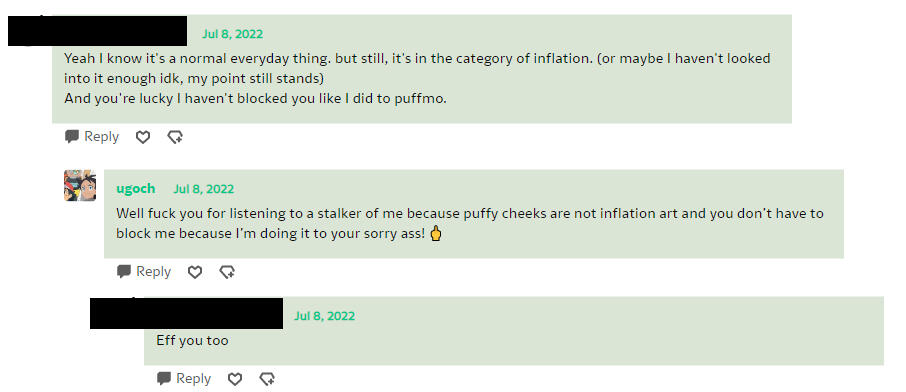906x392 pixels.
Task: Select the comment text starting "Yeah I know"
Action: tap(417, 79)
